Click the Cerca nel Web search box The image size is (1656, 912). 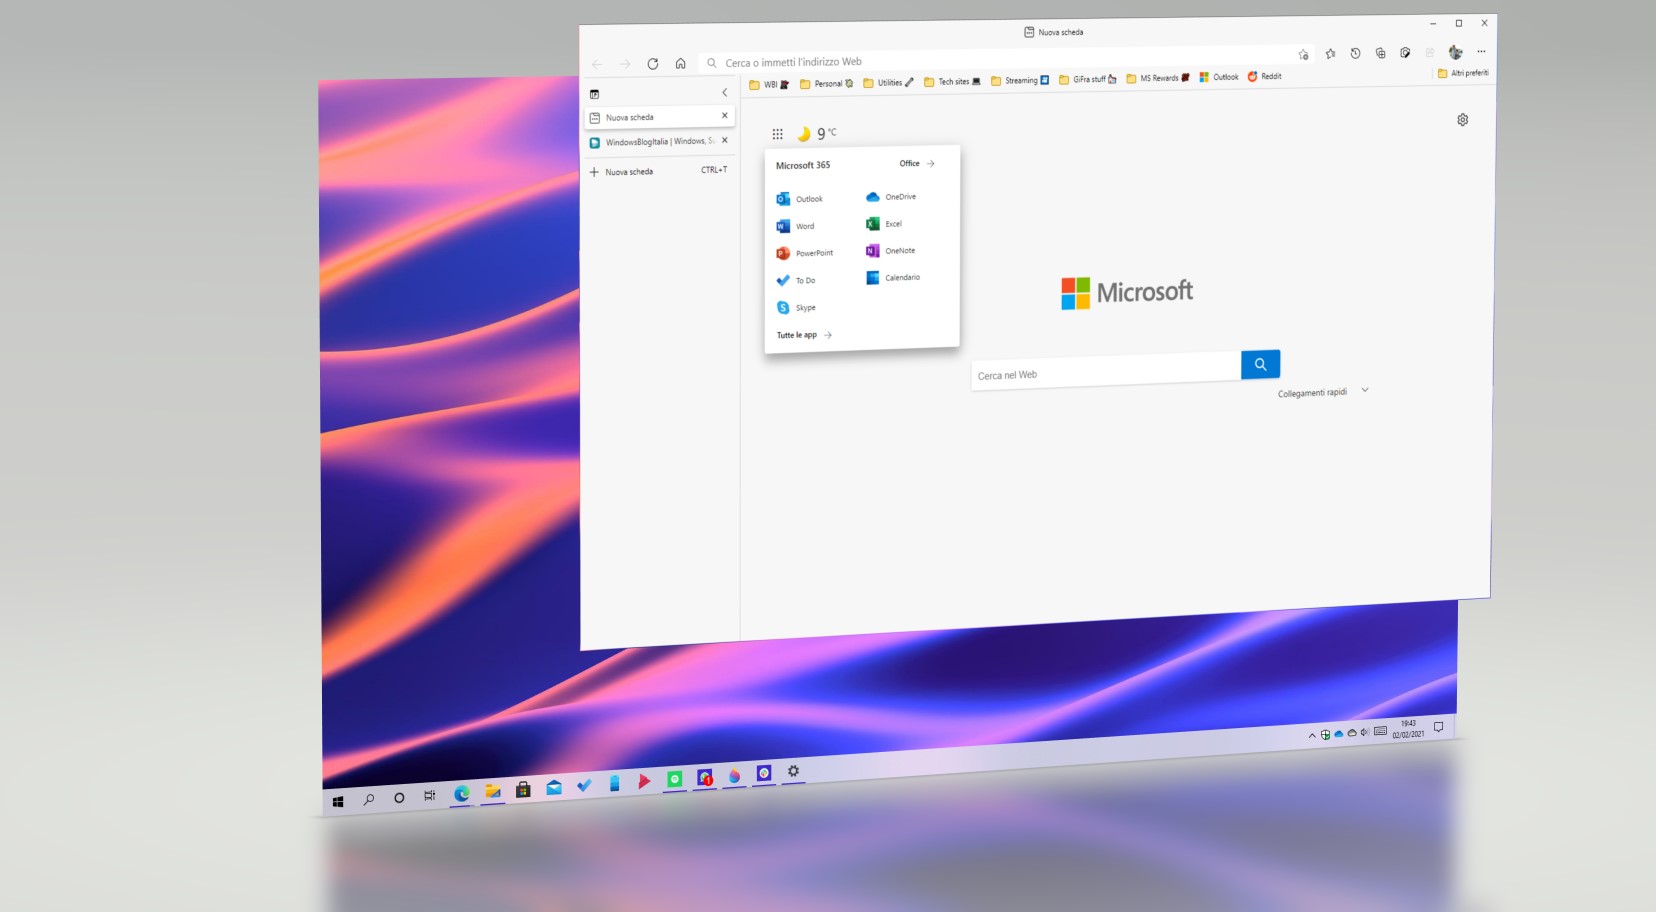click(x=1106, y=371)
